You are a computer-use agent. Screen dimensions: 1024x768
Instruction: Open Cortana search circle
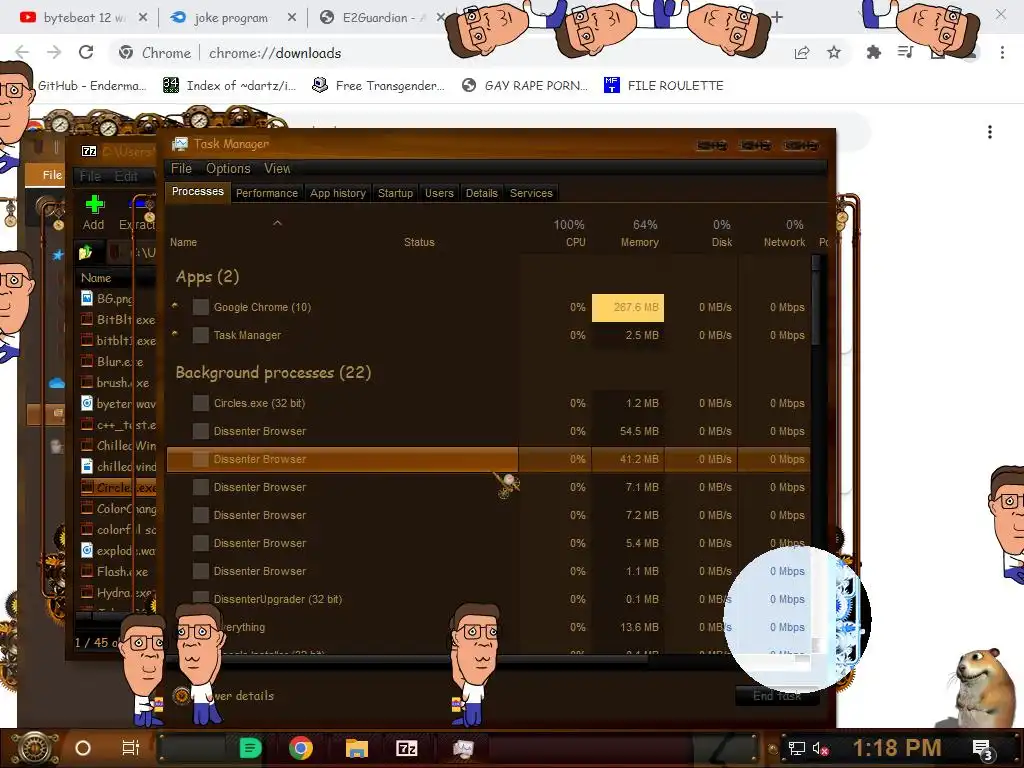[x=83, y=748]
